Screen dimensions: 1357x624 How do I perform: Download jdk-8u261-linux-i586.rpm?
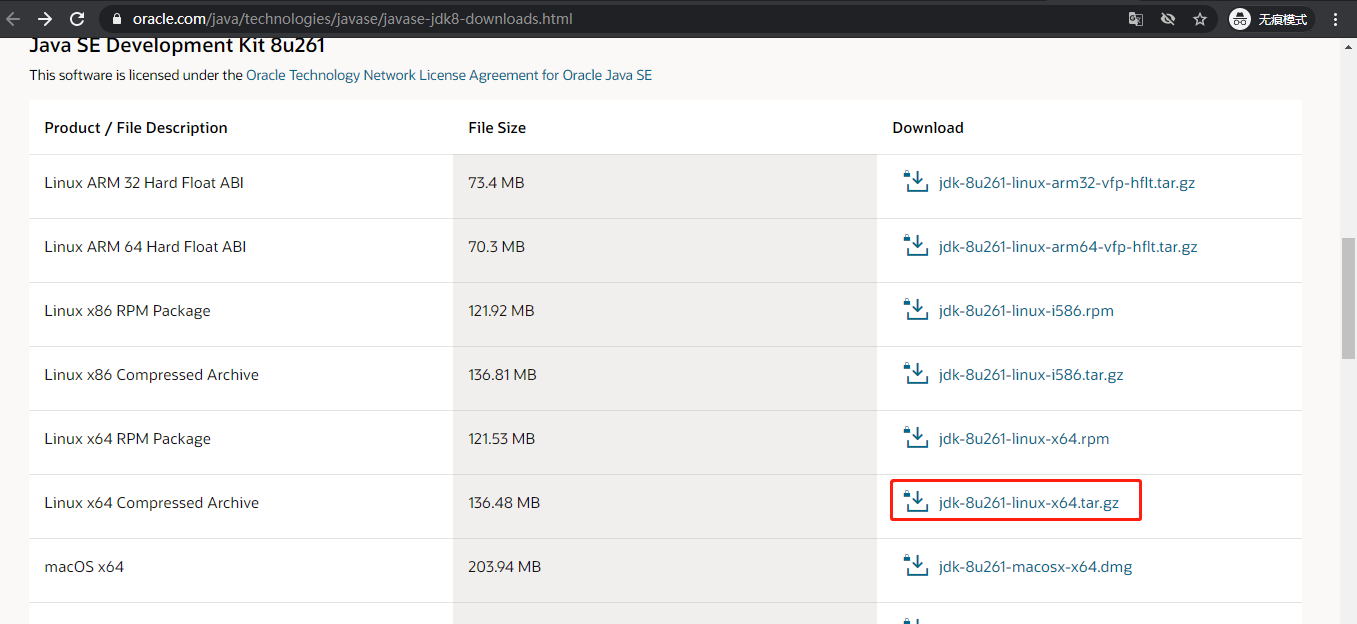(x=1026, y=311)
